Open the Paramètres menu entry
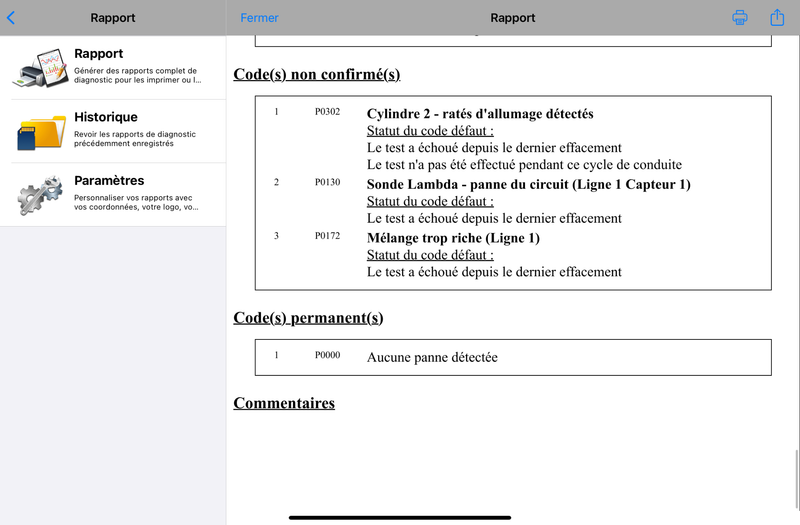 pyautogui.click(x=113, y=195)
